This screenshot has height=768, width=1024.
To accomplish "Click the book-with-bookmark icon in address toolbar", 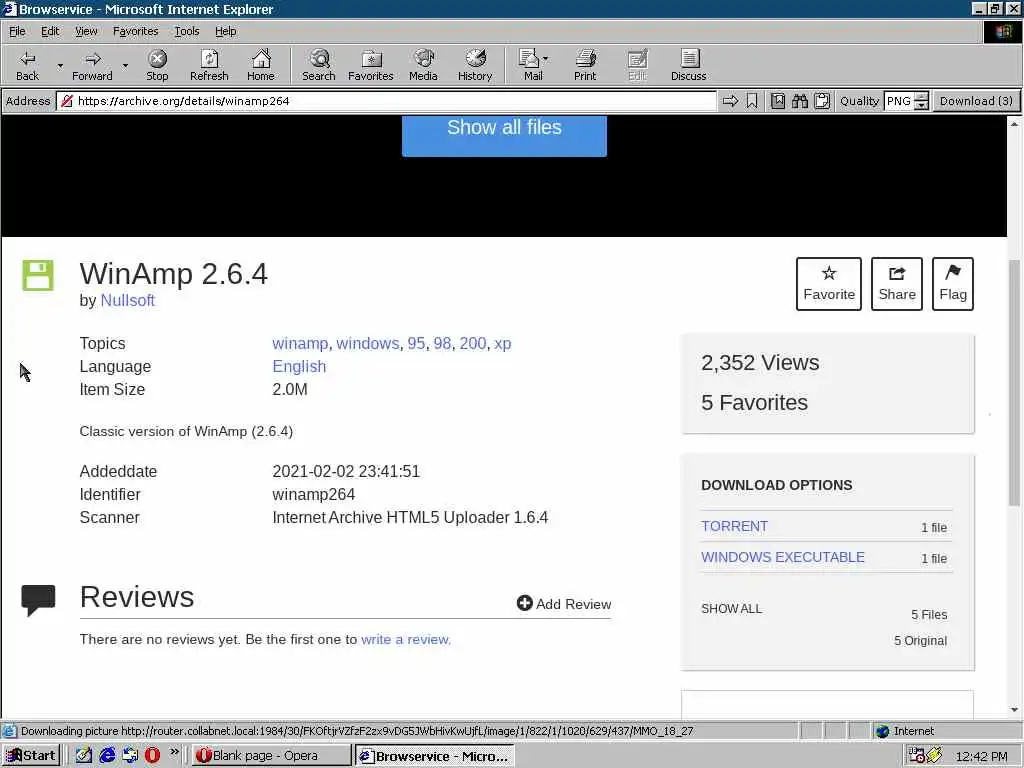I will [x=778, y=101].
